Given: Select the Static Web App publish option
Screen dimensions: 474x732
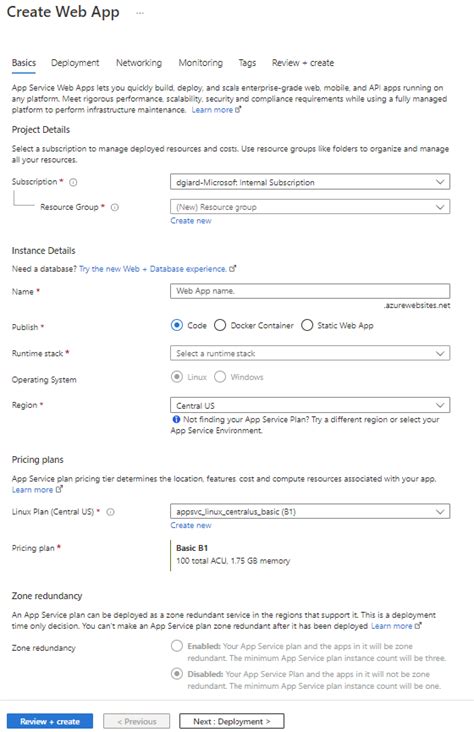Looking at the screenshot, I should point(307,325).
